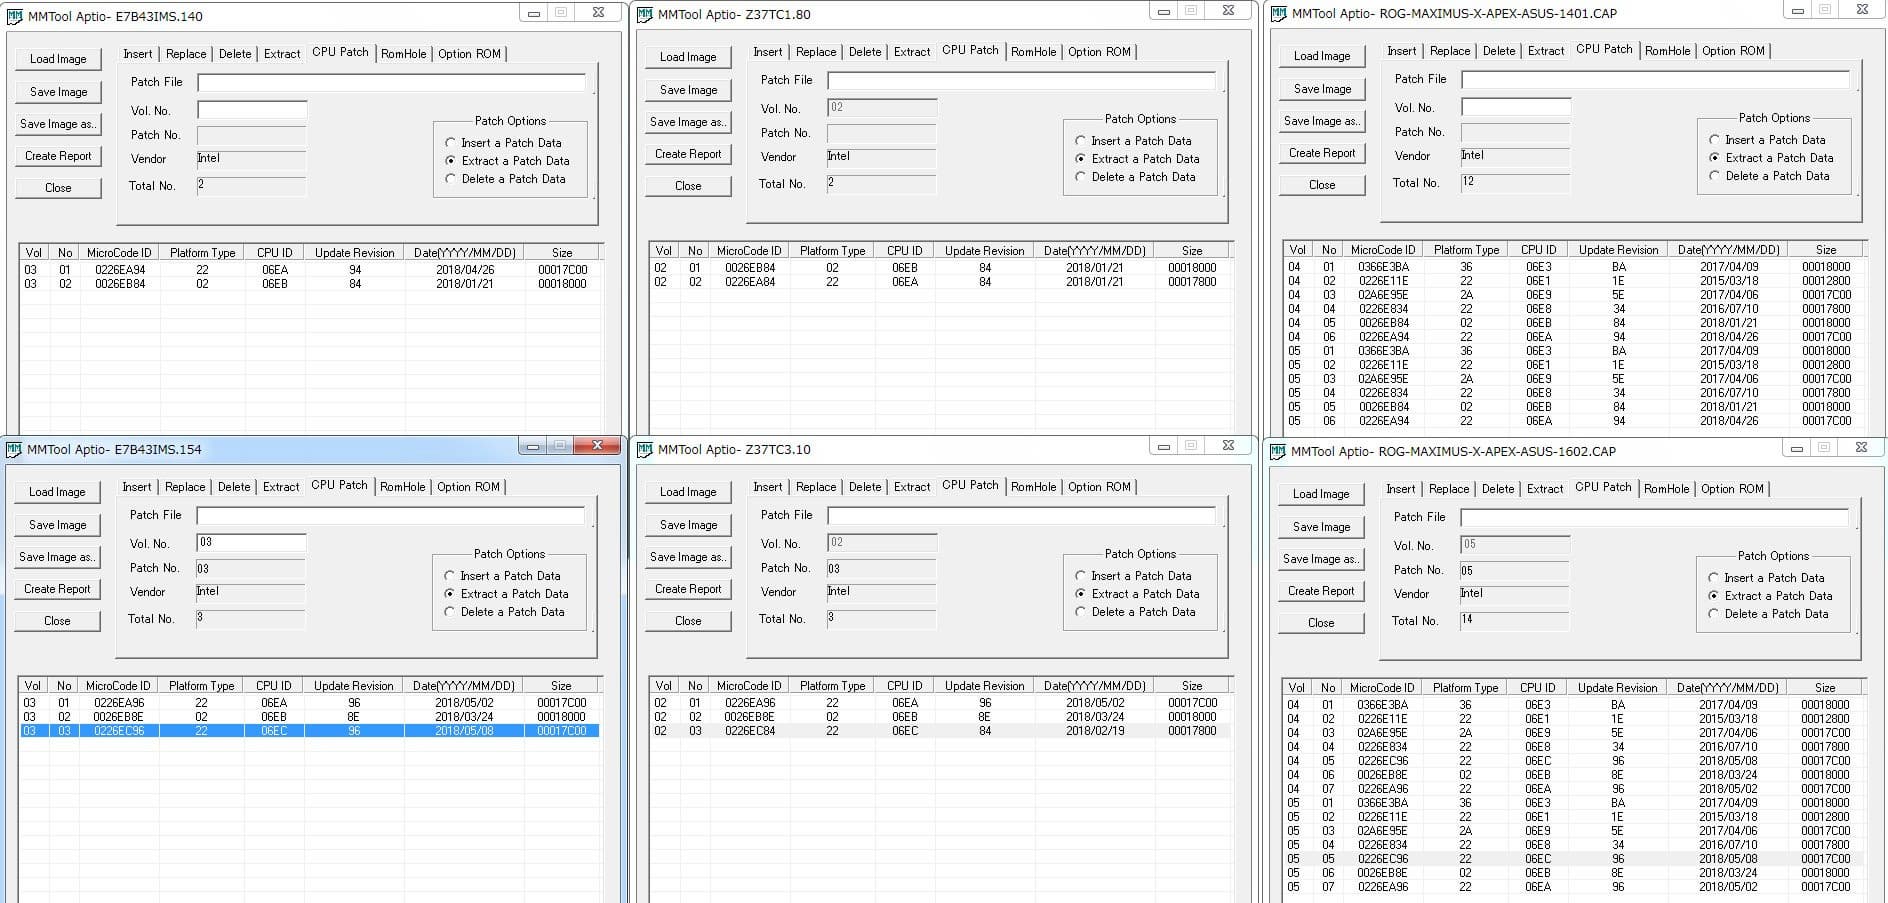The image size is (1888, 903).
Task: Minimize the E7B43IMS.140 window
Action: (534, 13)
